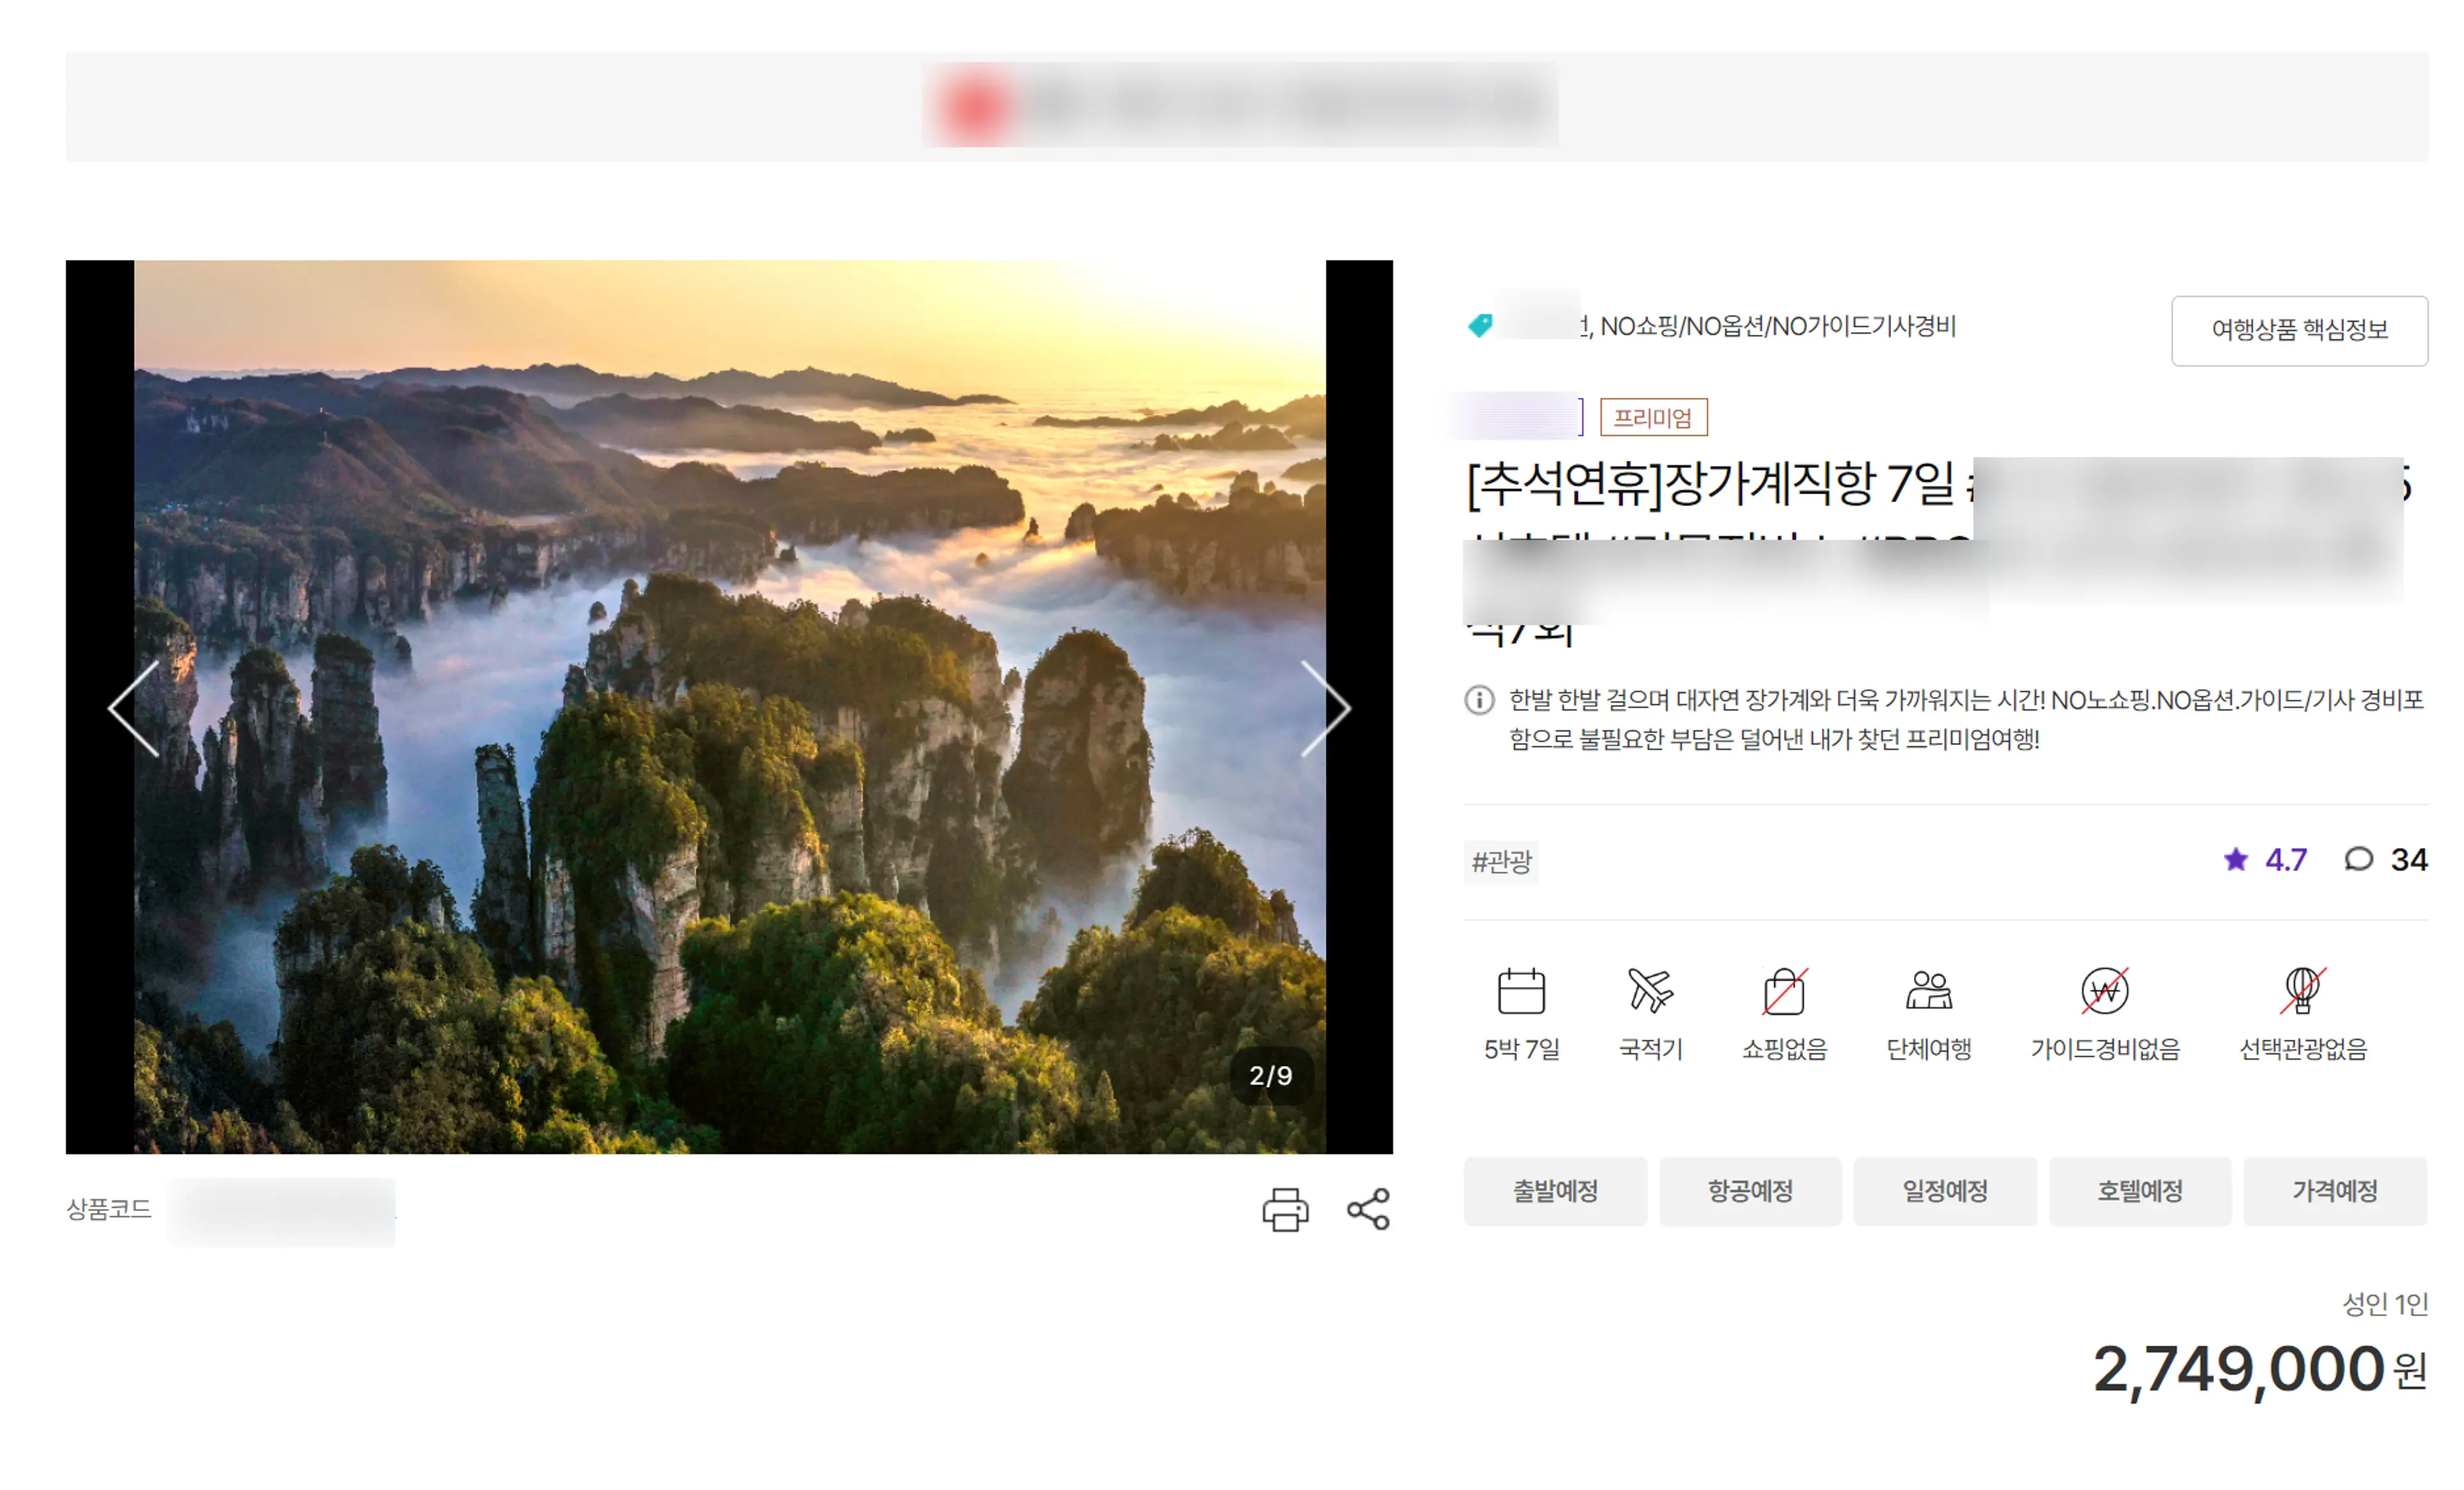Click the NO쇼핑/NO옵션/NO가이드기사경비 text
This screenshot has width=2464, height=1490.
pos(1778,326)
